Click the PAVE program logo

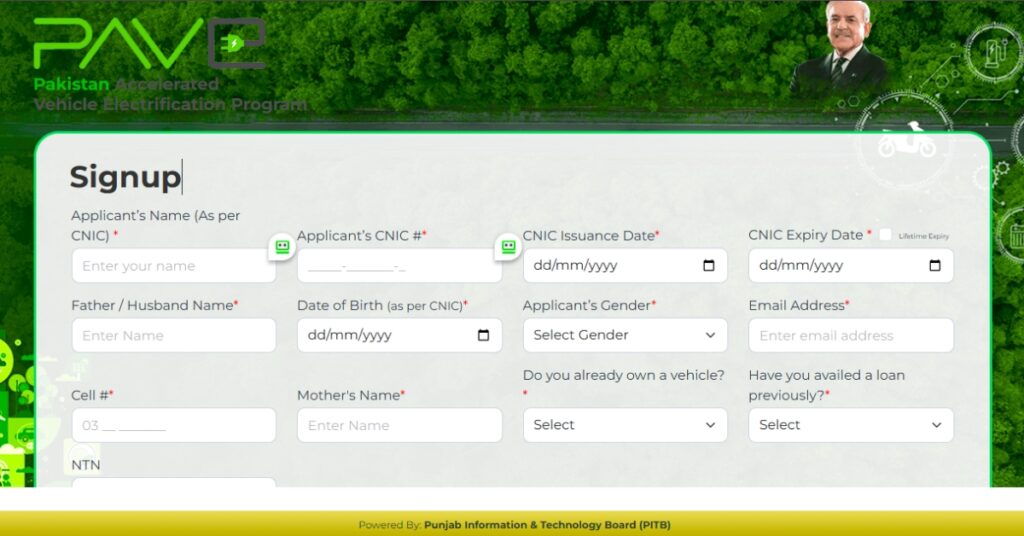(150, 45)
